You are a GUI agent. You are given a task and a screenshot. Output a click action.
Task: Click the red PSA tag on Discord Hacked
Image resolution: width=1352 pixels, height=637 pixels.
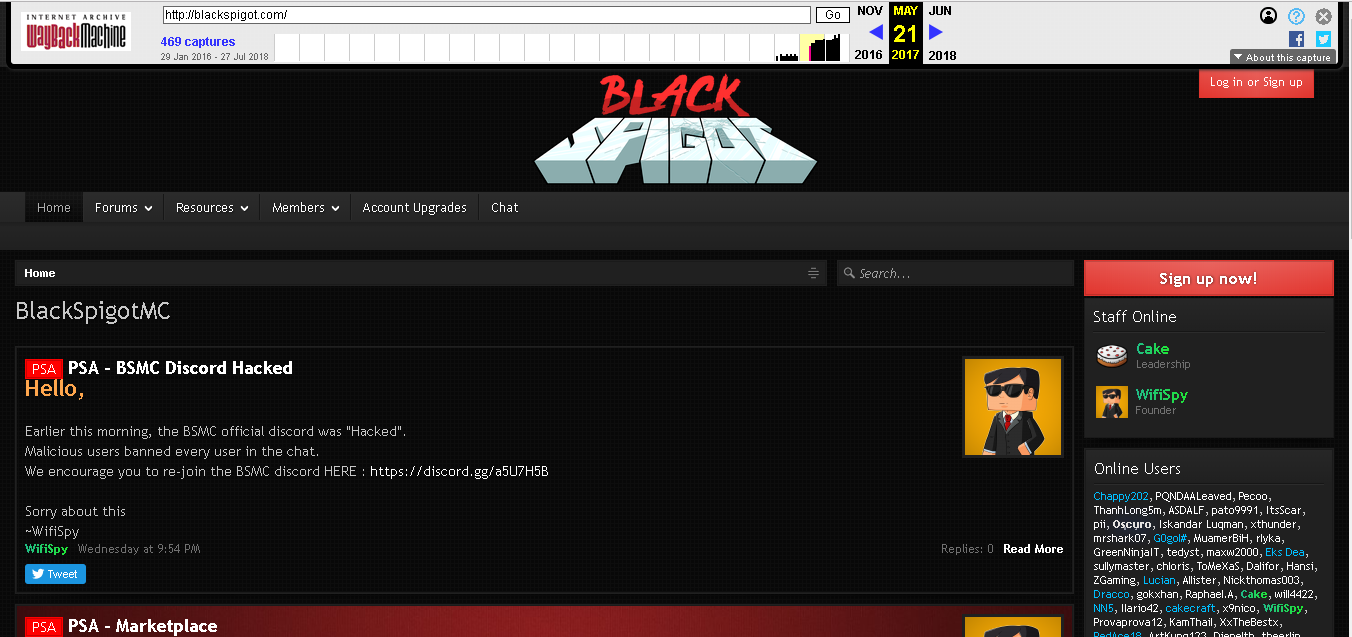click(x=44, y=369)
